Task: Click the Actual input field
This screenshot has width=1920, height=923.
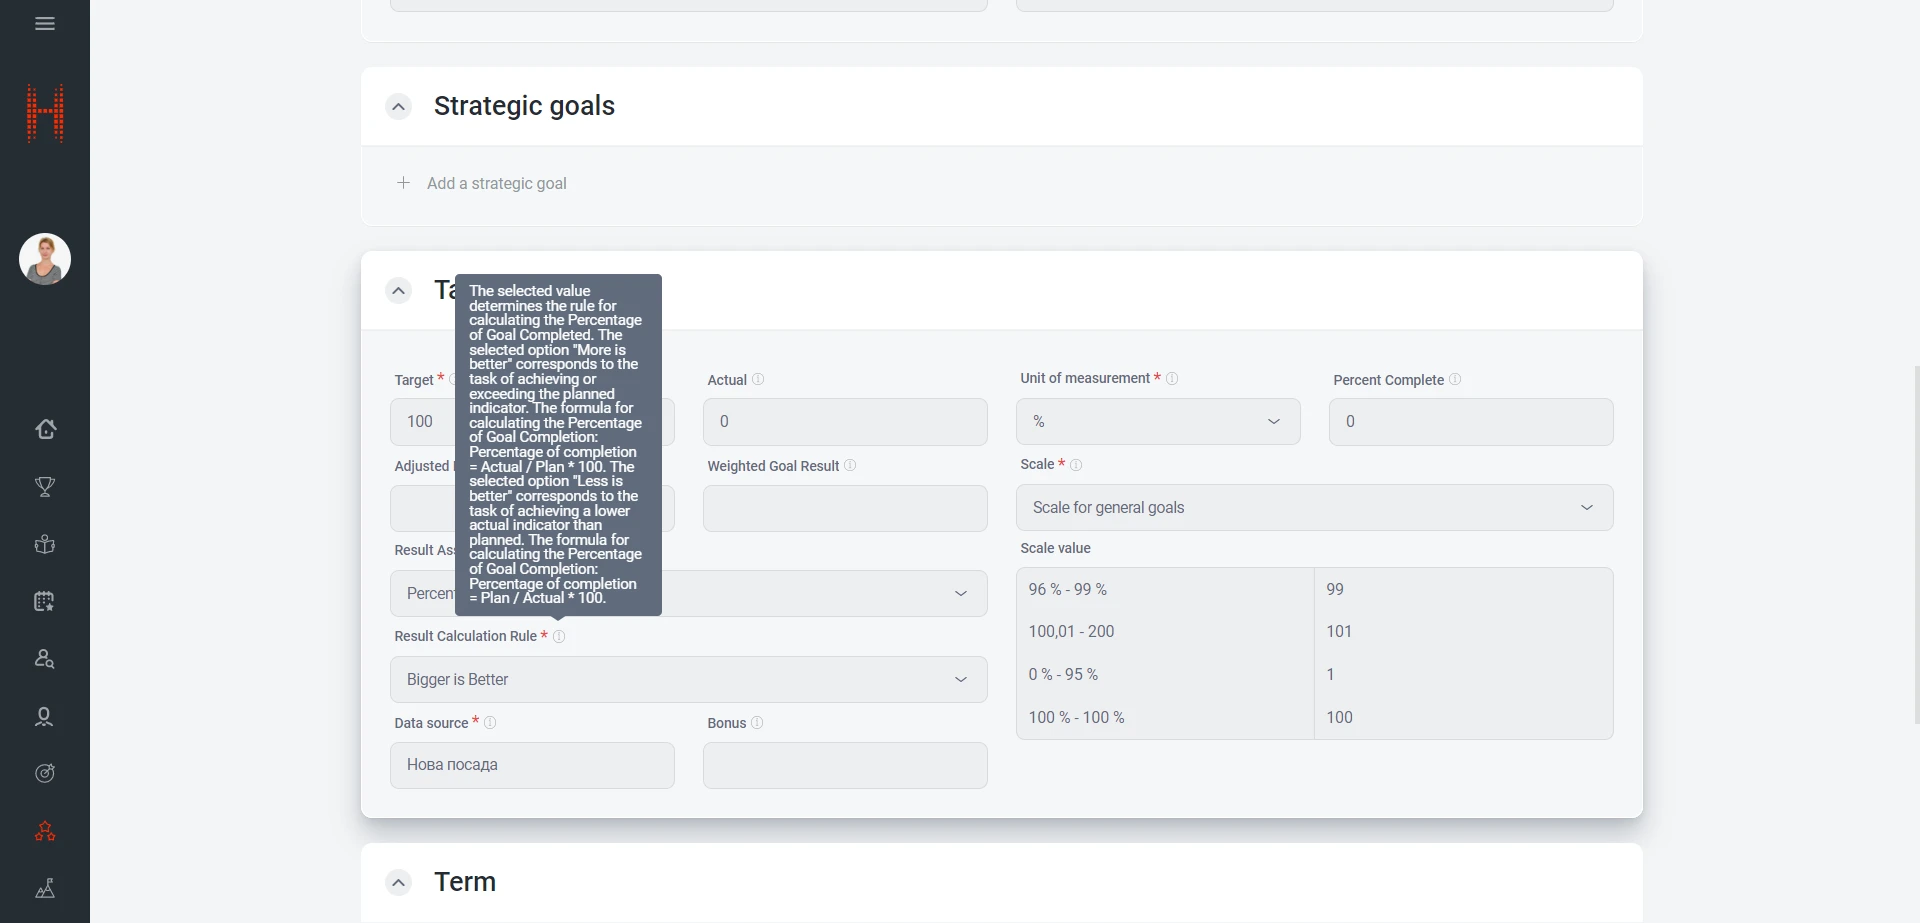Action: tap(844, 422)
